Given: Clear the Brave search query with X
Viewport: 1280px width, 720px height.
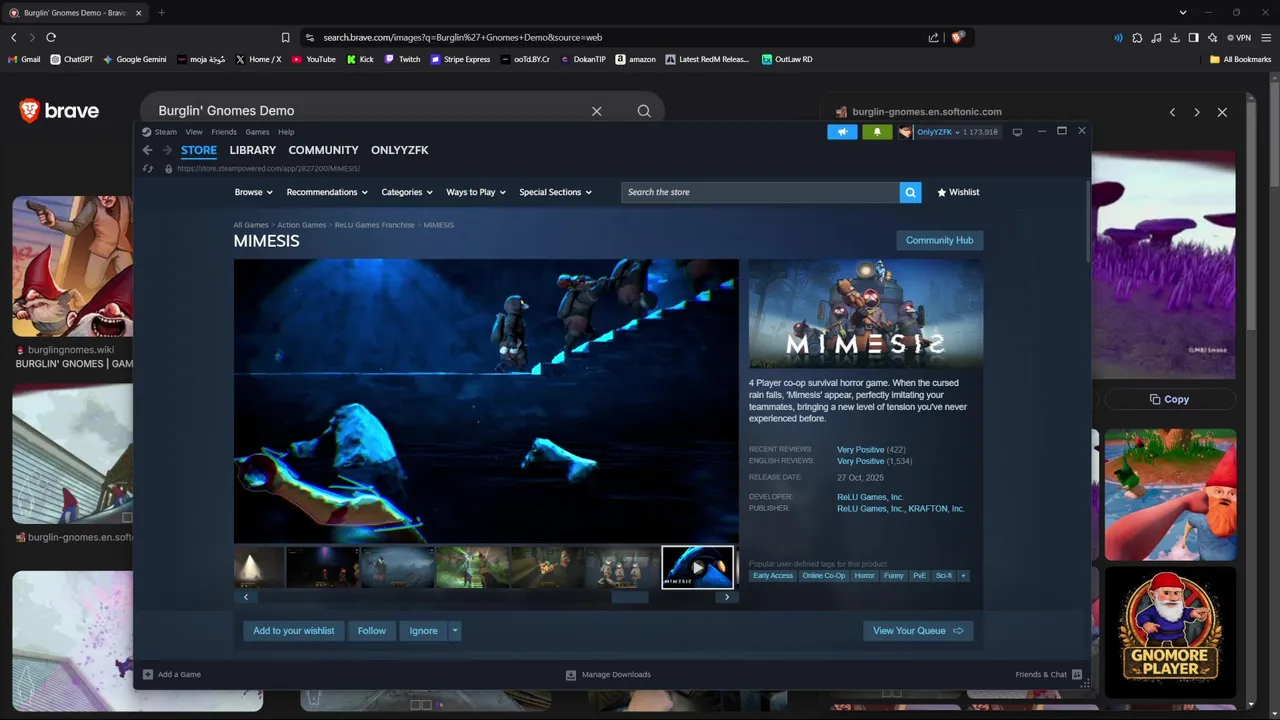Looking at the screenshot, I should [x=597, y=111].
